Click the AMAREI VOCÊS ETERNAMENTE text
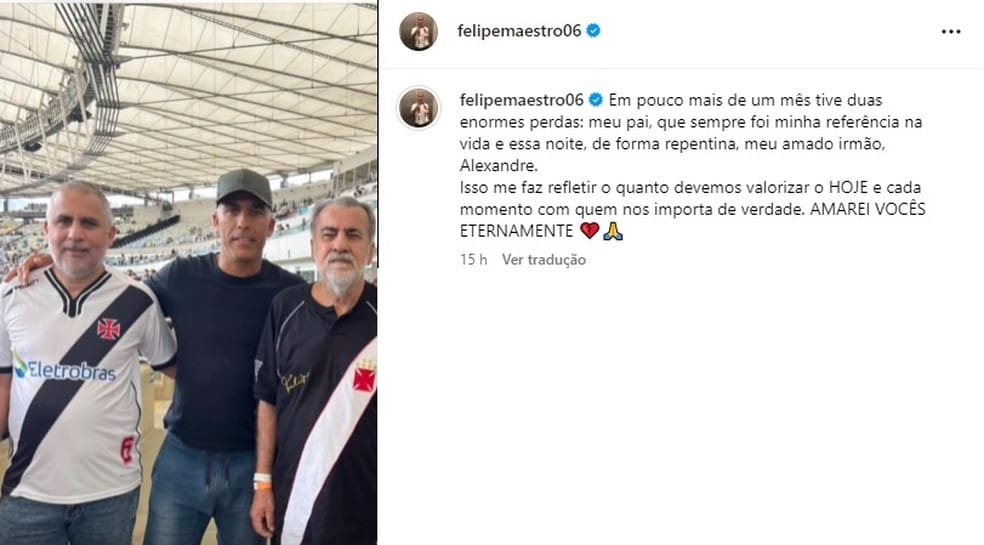This screenshot has height=545, width=984. tap(693, 220)
